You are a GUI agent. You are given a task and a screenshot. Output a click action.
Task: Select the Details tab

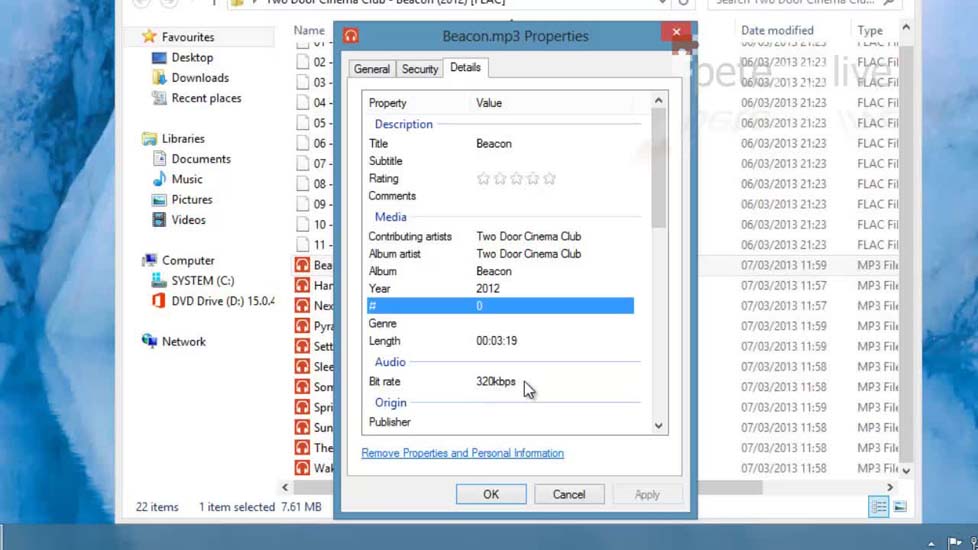coord(465,67)
